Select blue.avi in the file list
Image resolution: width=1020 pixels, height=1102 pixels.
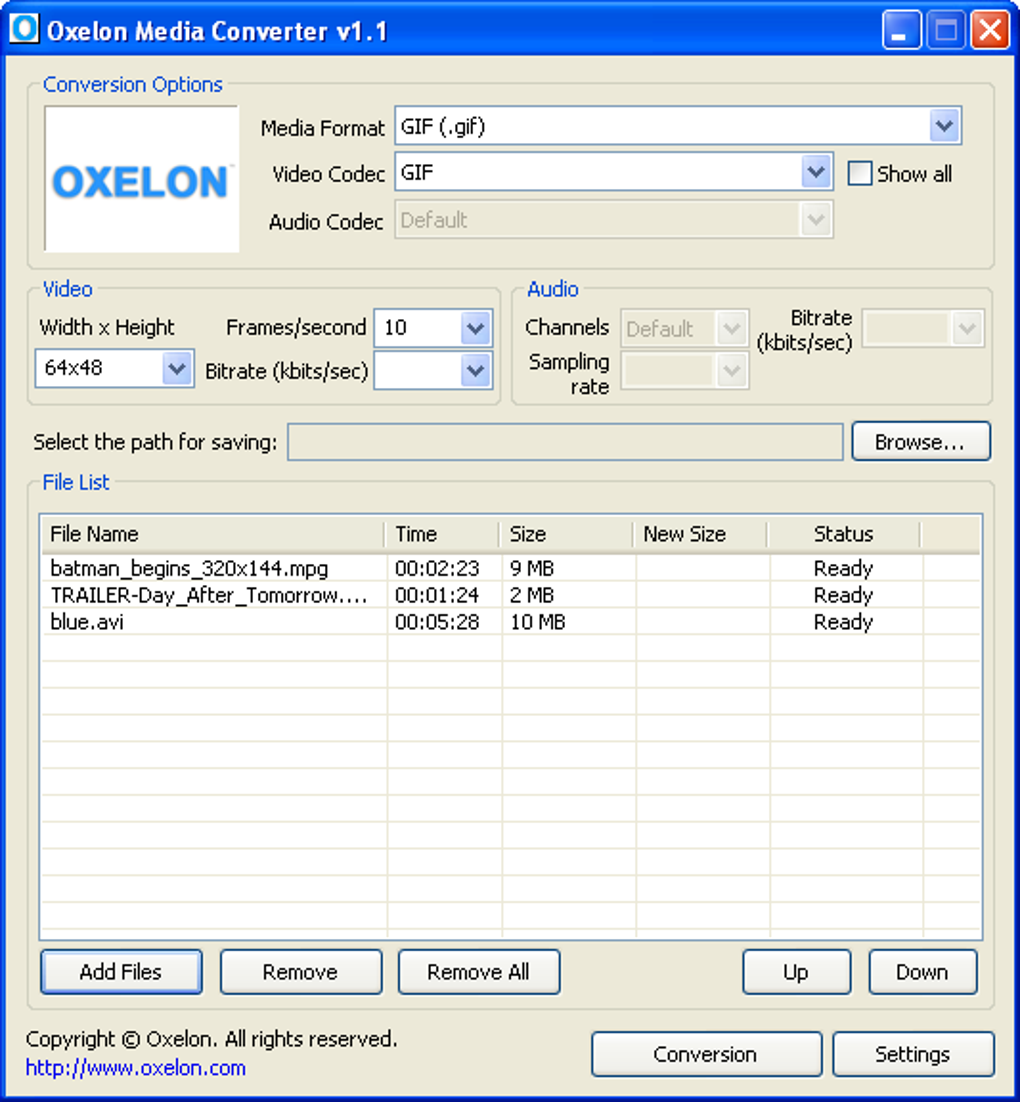[x=87, y=623]
